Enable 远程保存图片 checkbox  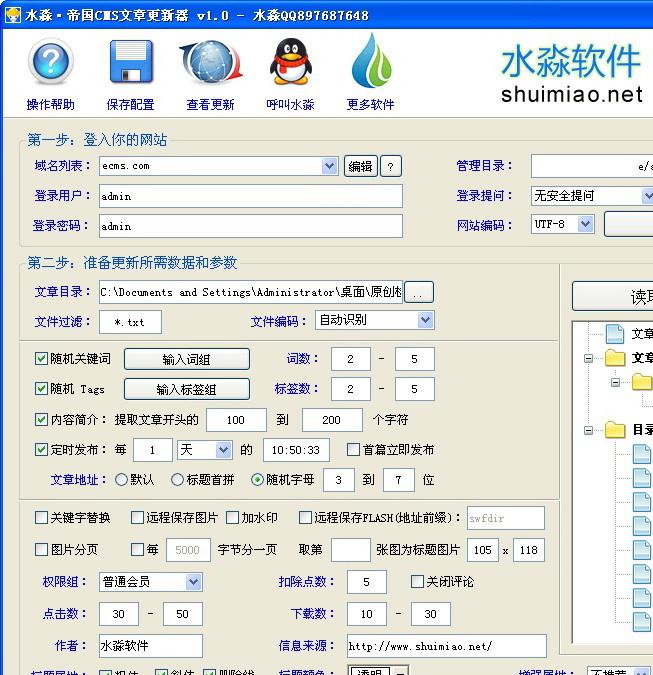point(137,517)
